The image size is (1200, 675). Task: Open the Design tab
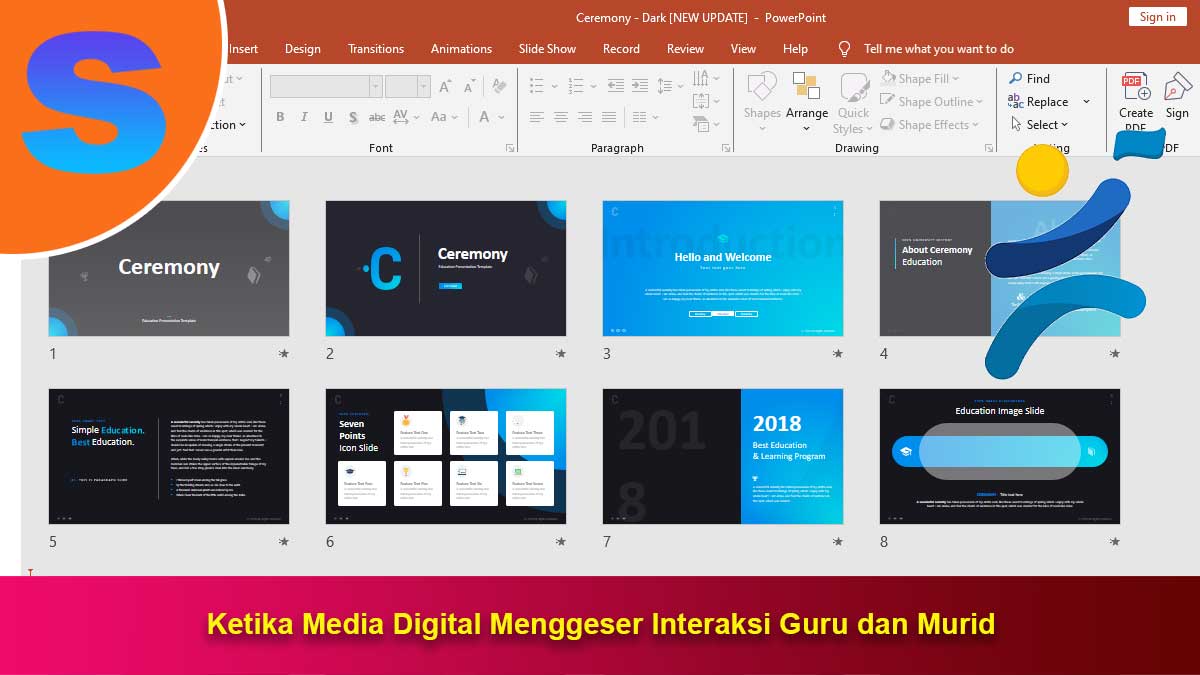tap(303, 48)
